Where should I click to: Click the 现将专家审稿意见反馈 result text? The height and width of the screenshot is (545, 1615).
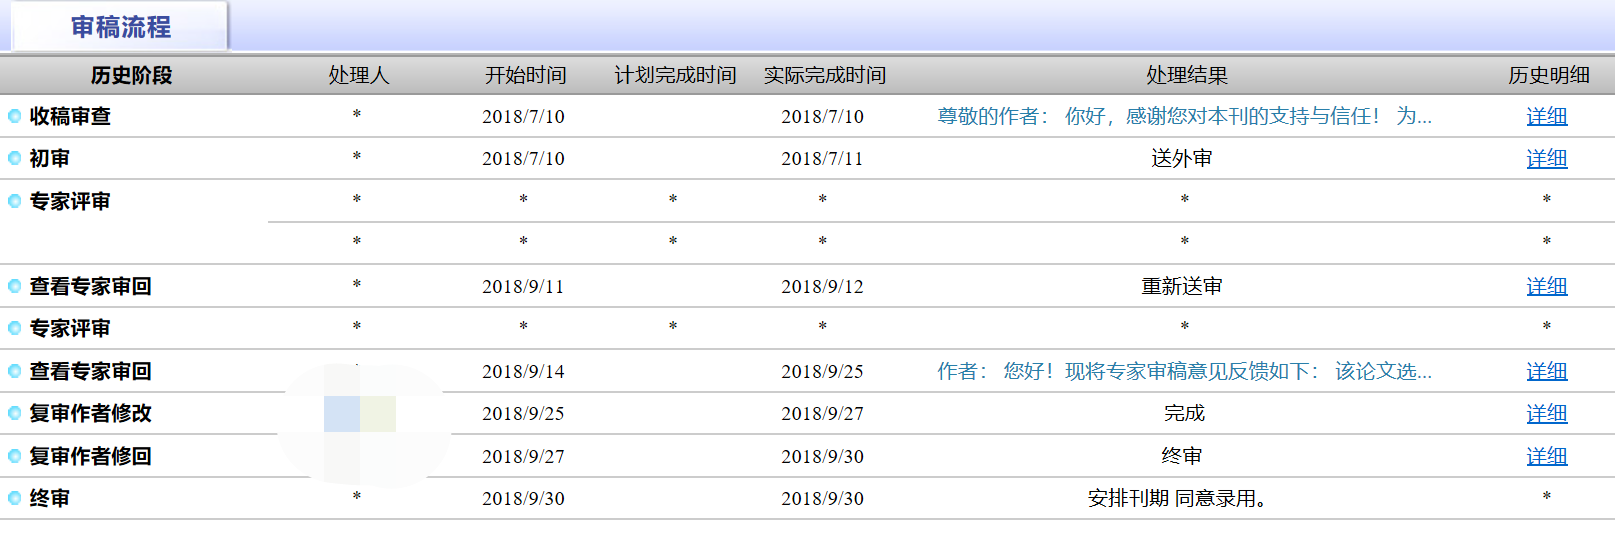tap(1184, 371)
